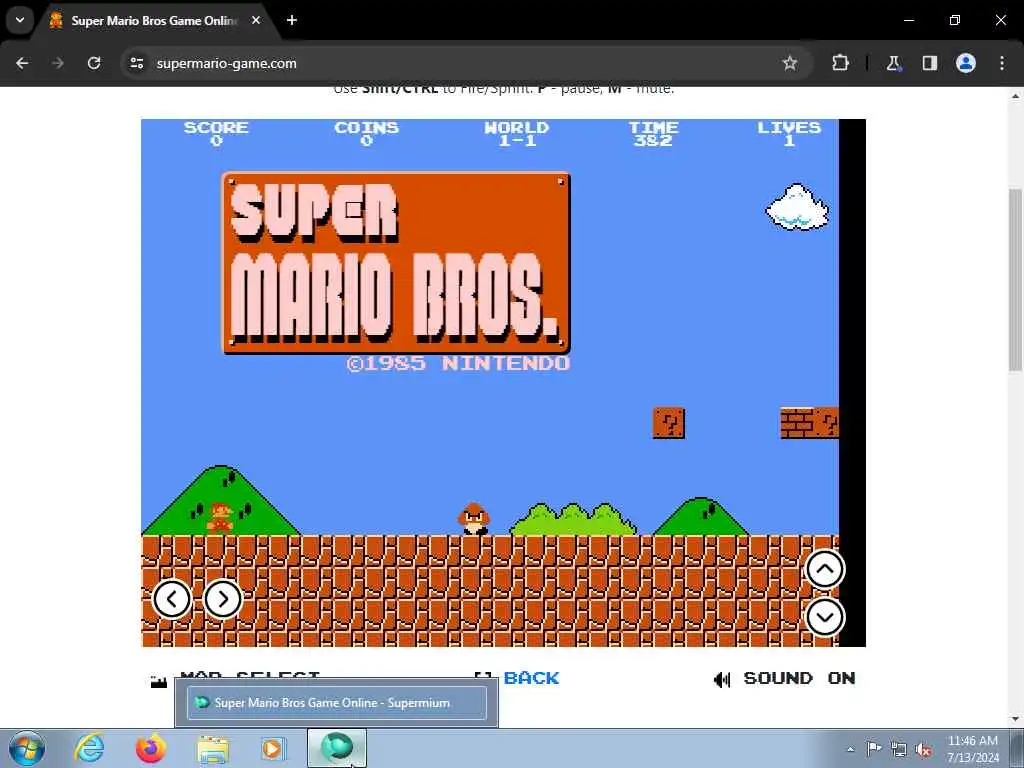Open Windows Explorer folder in taskbar
The height and width of the screenshot is (768, 1024).
[x=213, y=749]
